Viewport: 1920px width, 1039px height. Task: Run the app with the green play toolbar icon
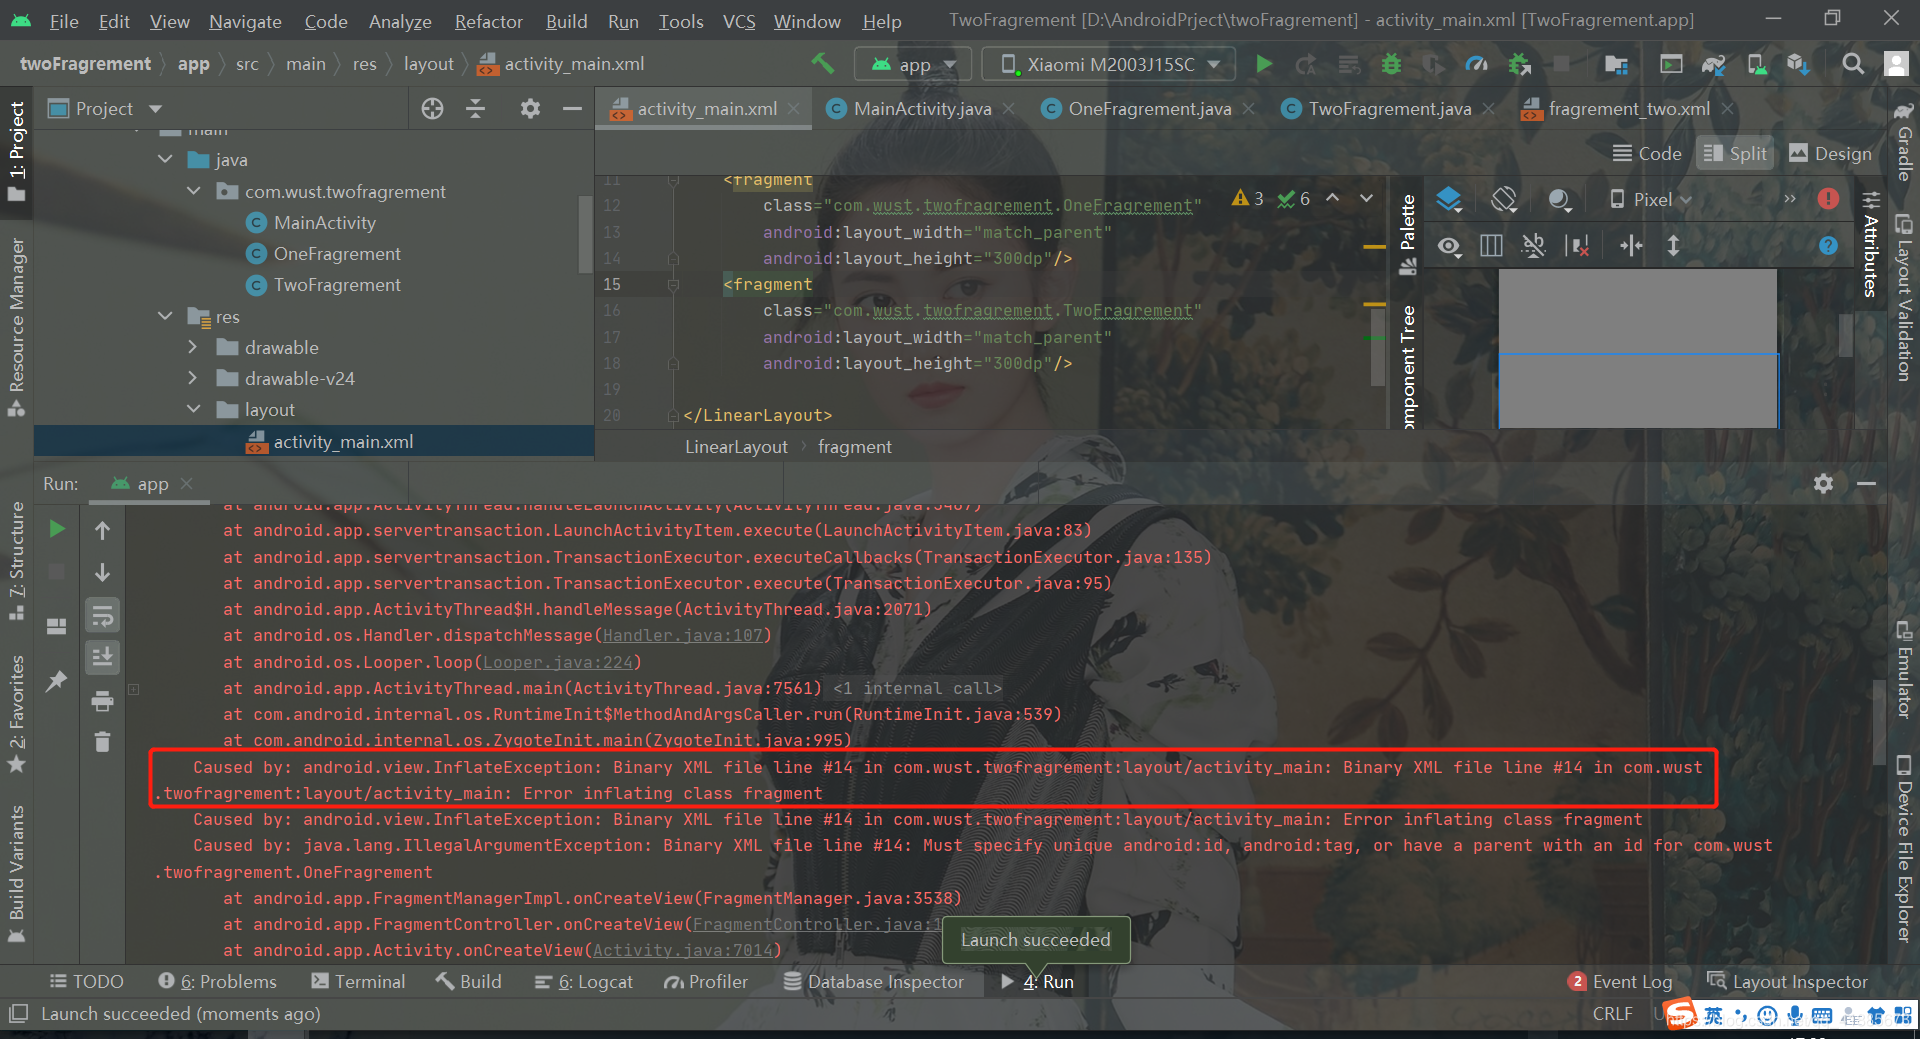coord(1264,64)
